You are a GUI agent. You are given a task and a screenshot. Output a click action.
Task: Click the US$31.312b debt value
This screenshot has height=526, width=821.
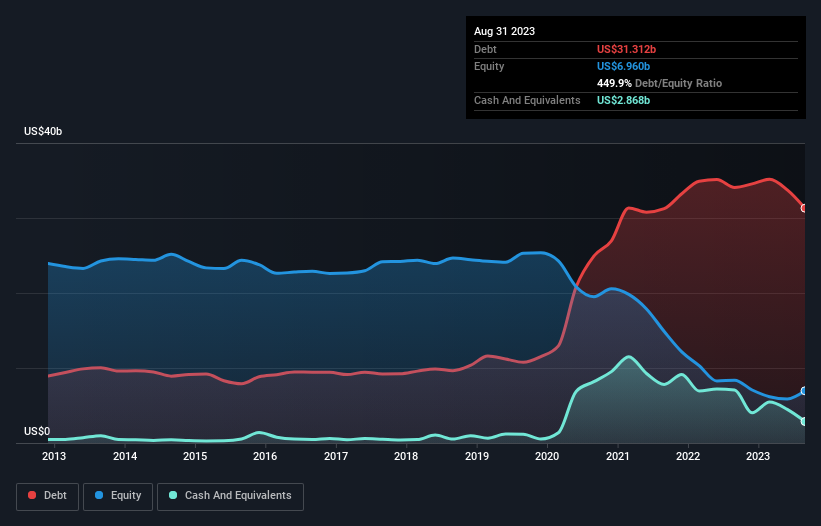pos(626,49)
